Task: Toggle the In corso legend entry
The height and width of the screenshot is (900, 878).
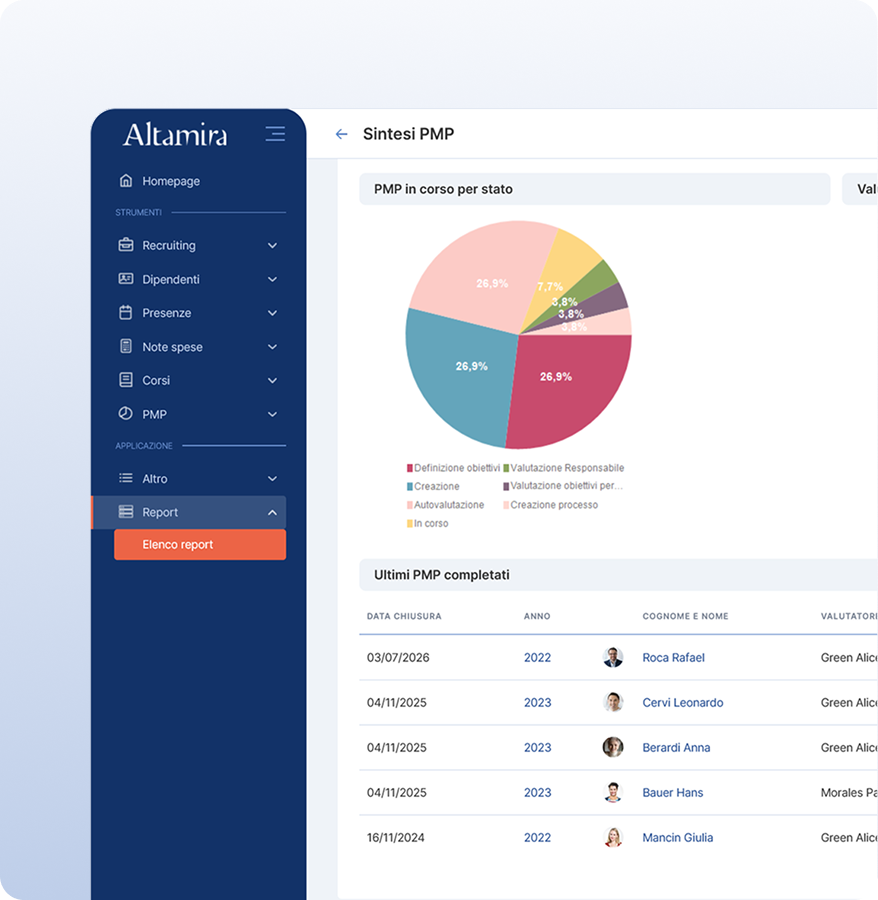Action: pyautogui.click(x=430, y=524)
